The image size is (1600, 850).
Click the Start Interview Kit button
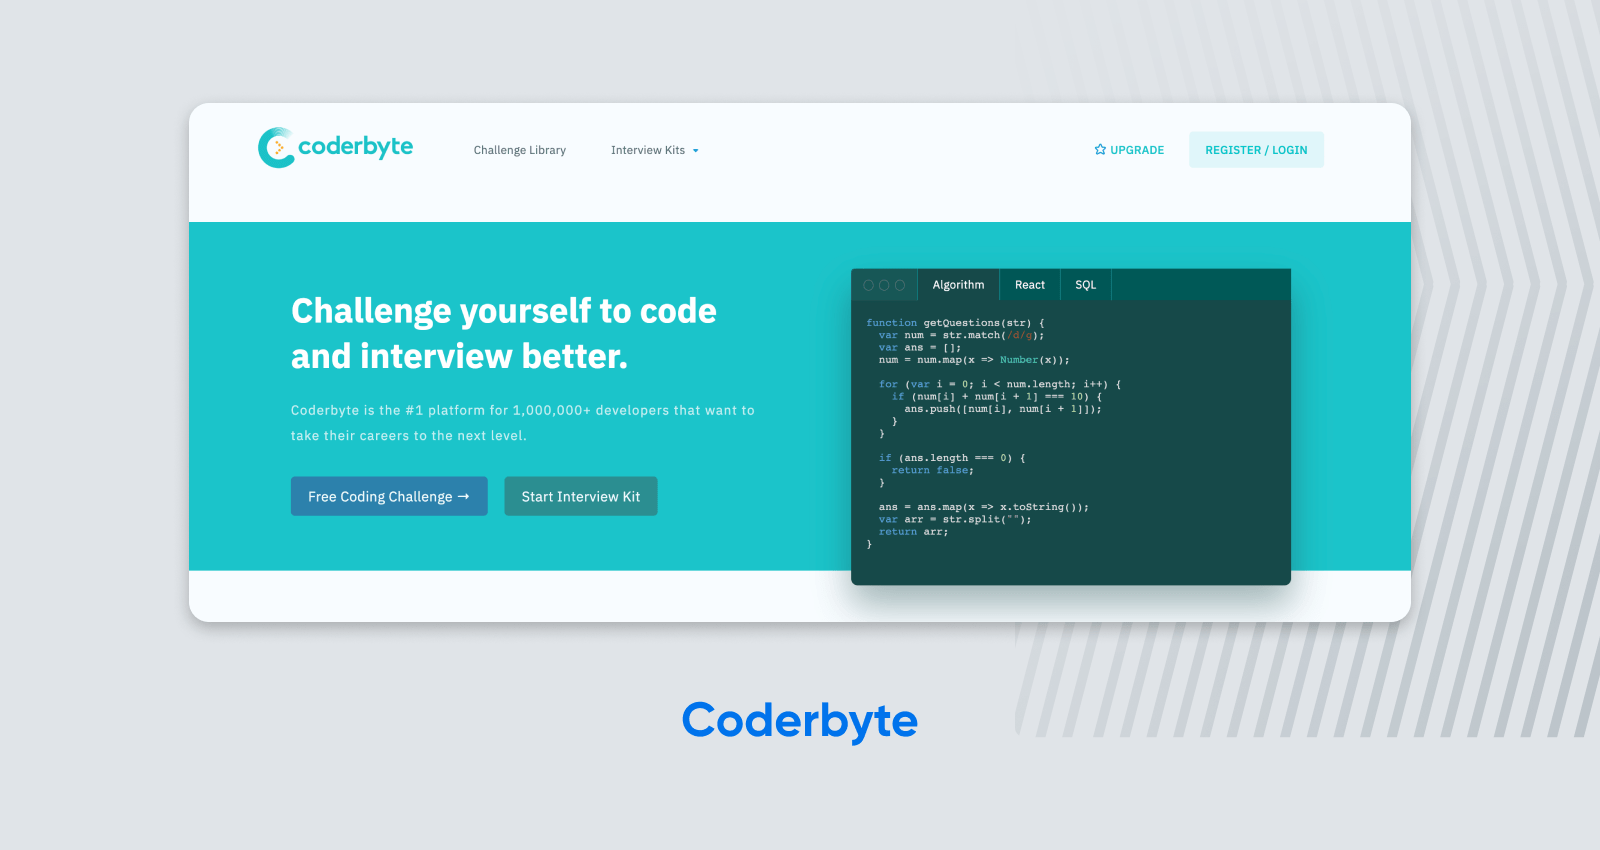[581, 496]
